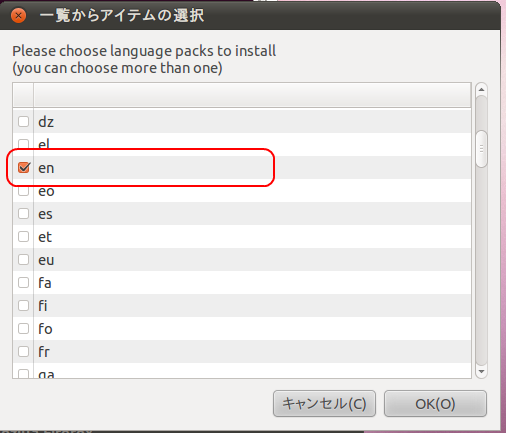Tick the fo checkbox

point(23,328)
